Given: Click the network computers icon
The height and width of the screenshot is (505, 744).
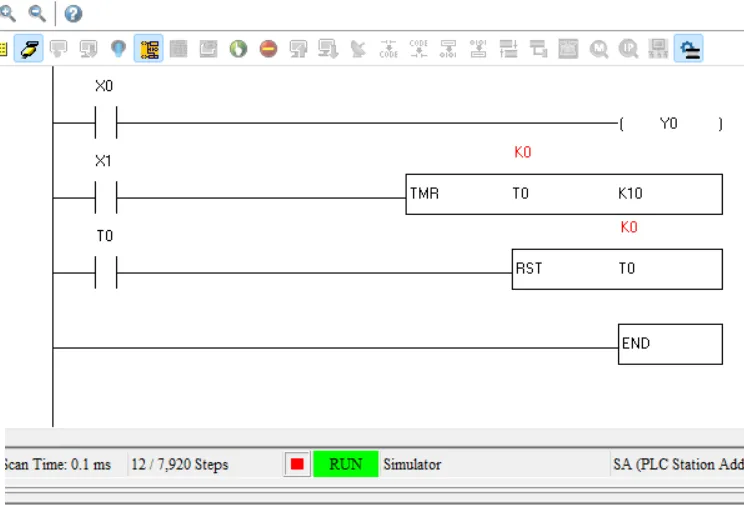Looking at the screenshot, I should (659, 48).
